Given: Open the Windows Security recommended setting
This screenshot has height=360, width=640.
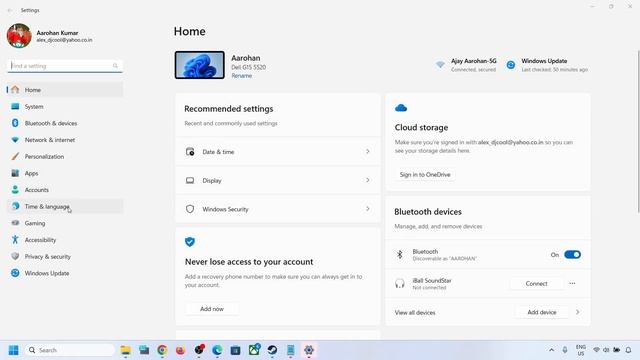Looking at the screenshot, I should click(x=278, y=209).
